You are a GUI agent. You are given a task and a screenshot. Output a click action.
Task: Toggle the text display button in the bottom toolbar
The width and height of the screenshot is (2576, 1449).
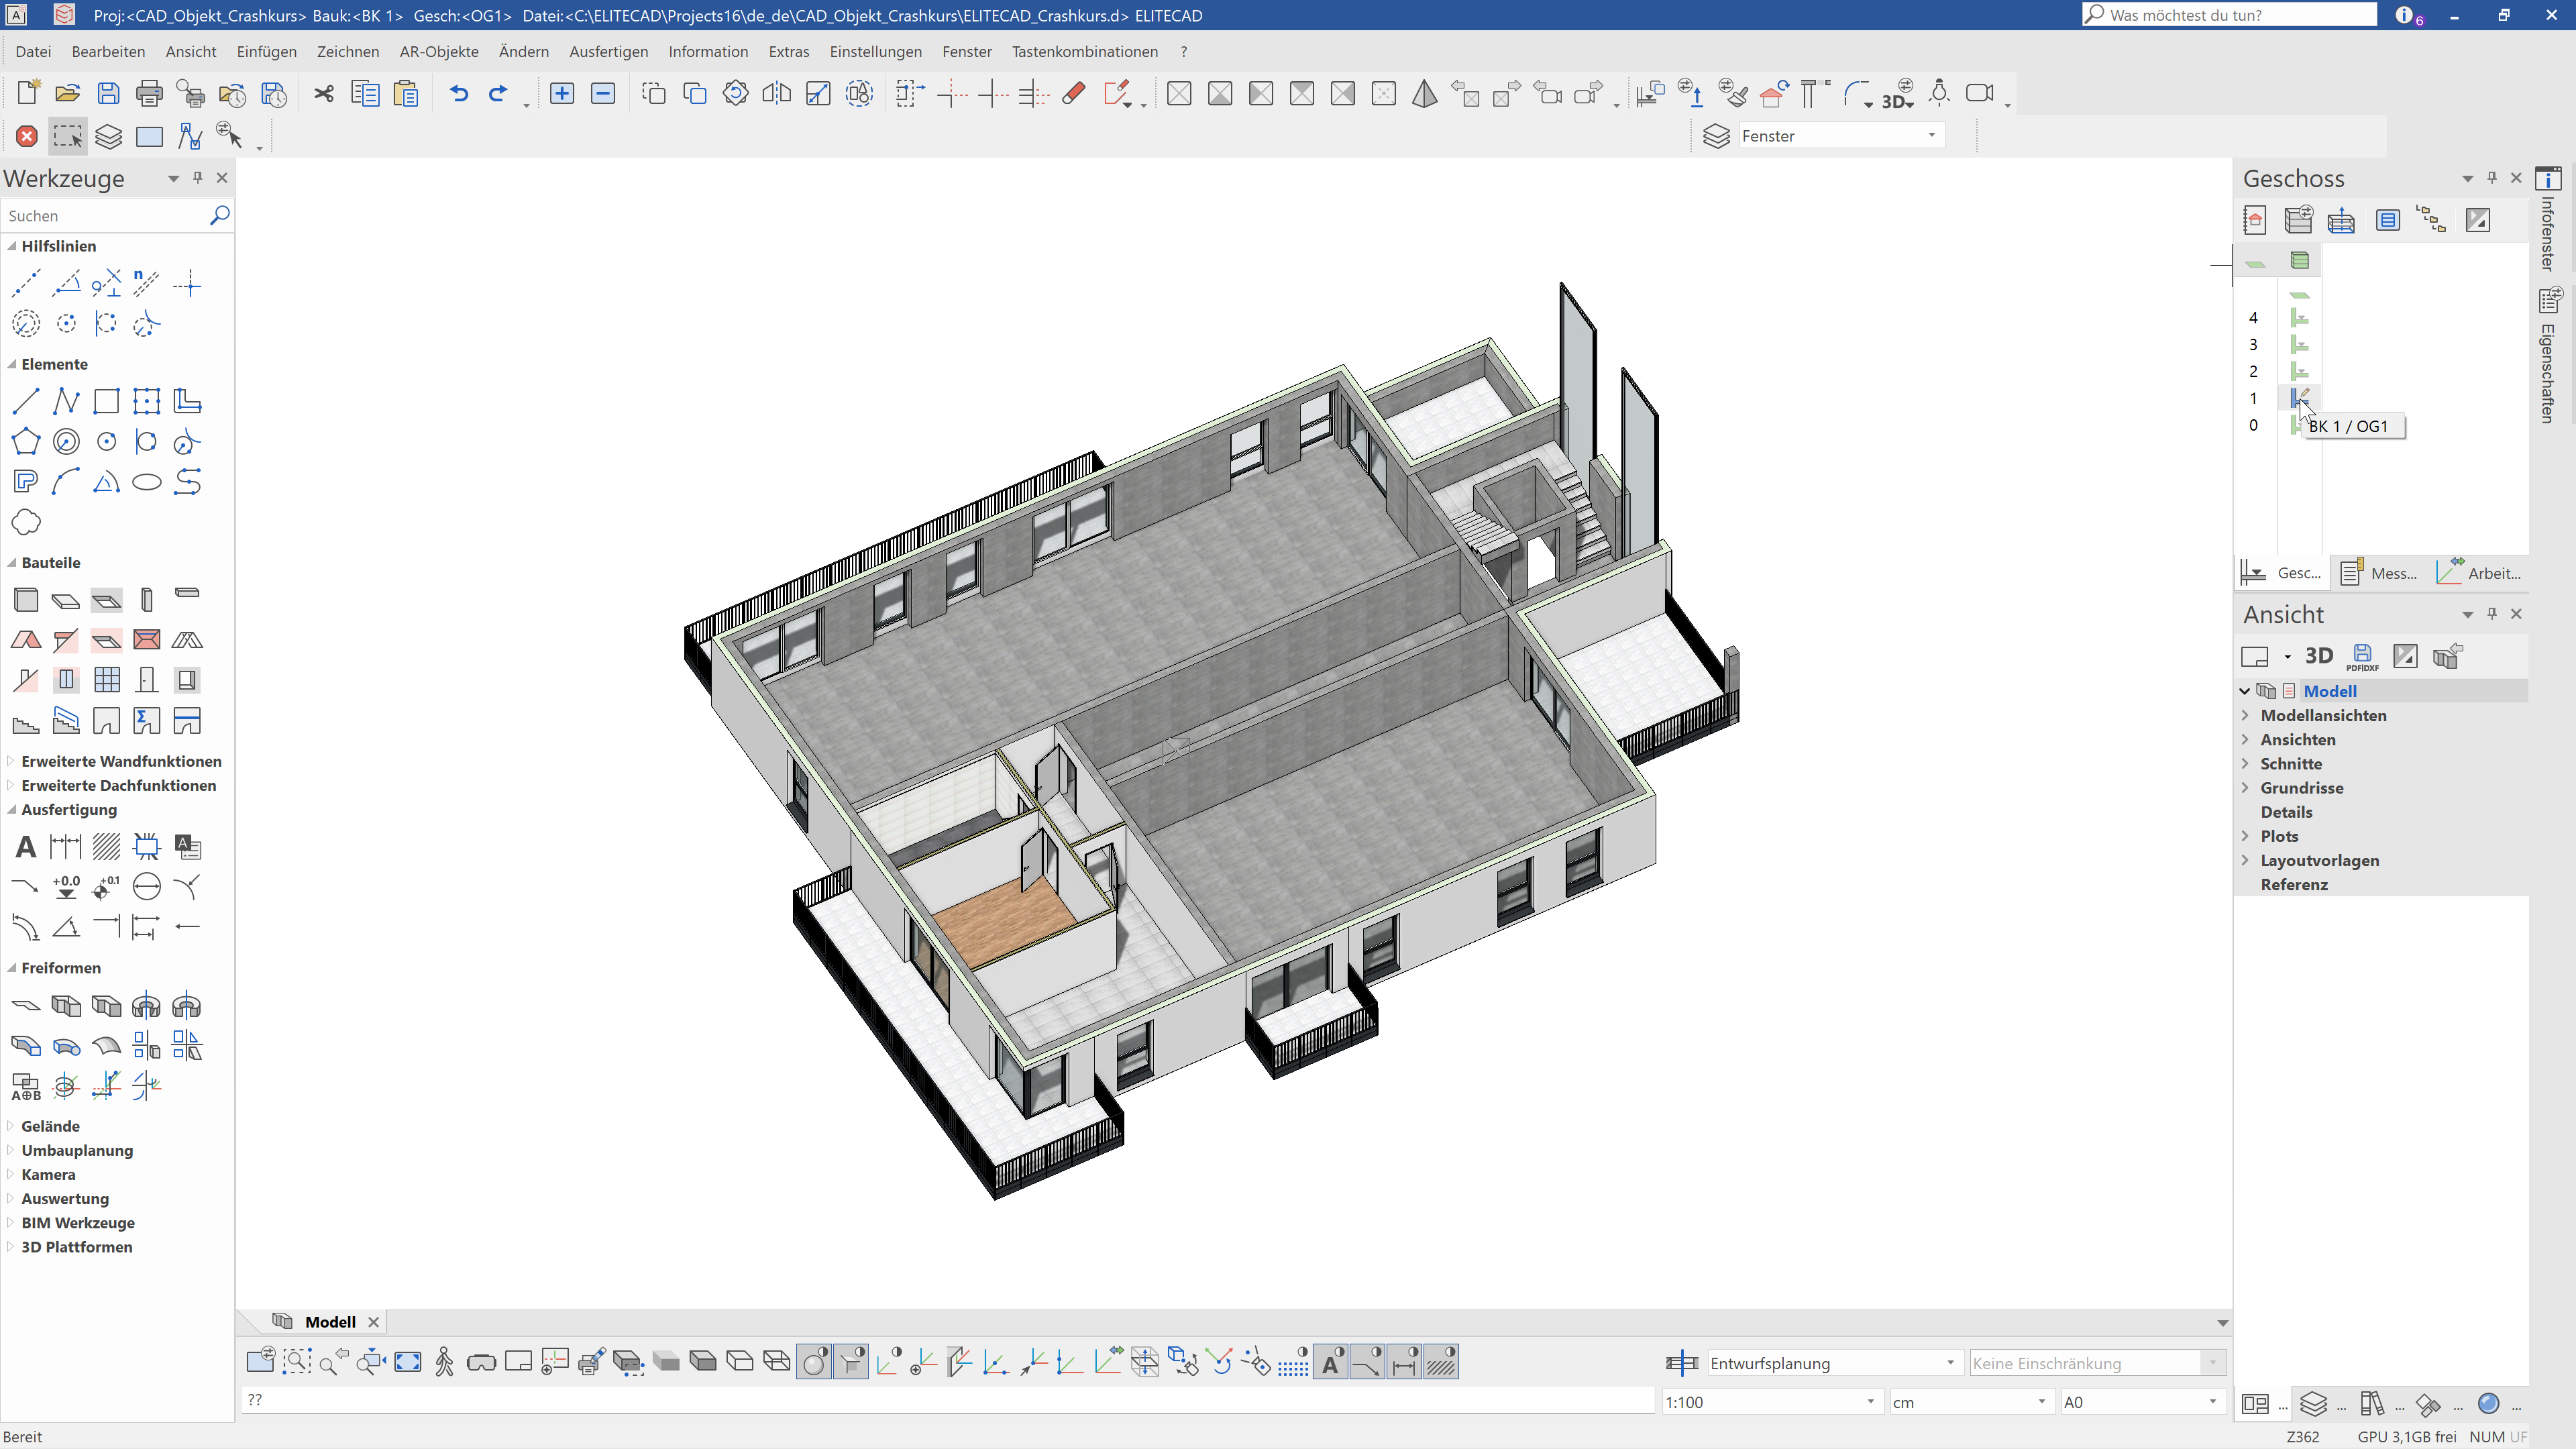(1331, 1362)
